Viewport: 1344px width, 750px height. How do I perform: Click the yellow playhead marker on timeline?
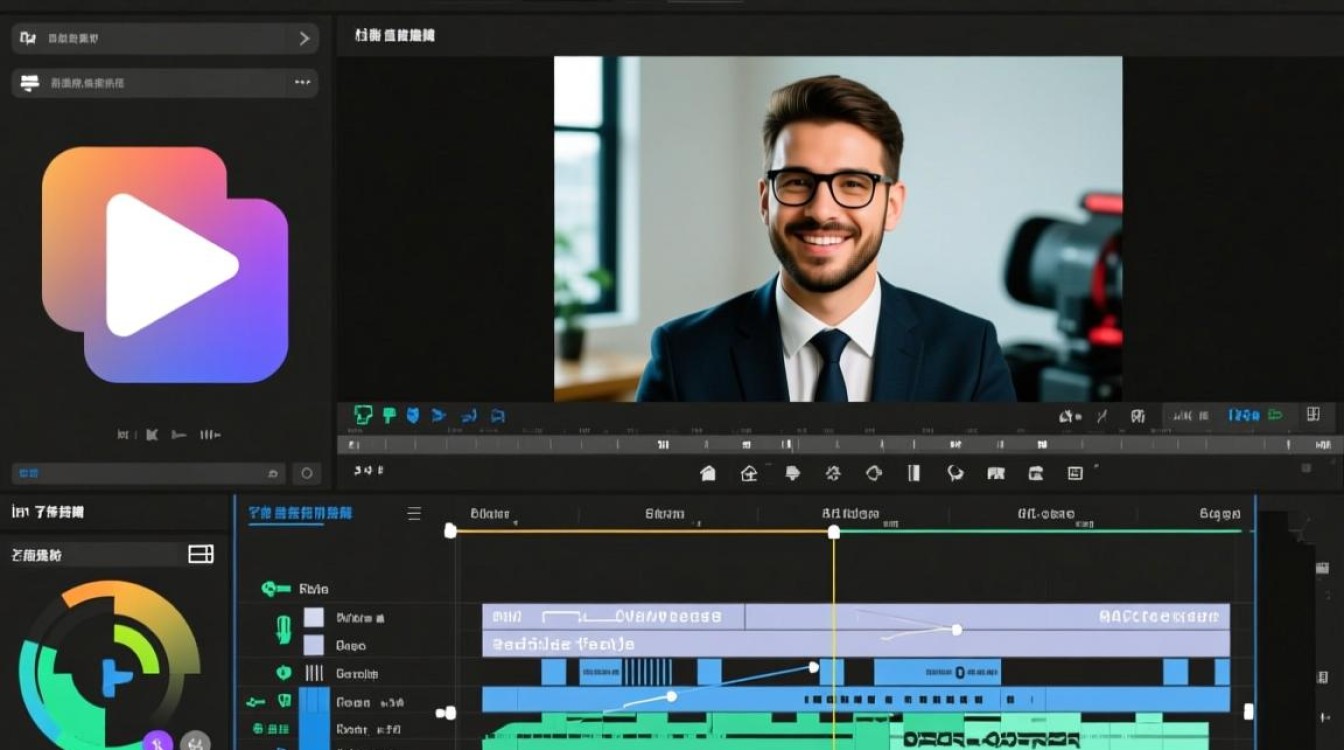(834, 532)
